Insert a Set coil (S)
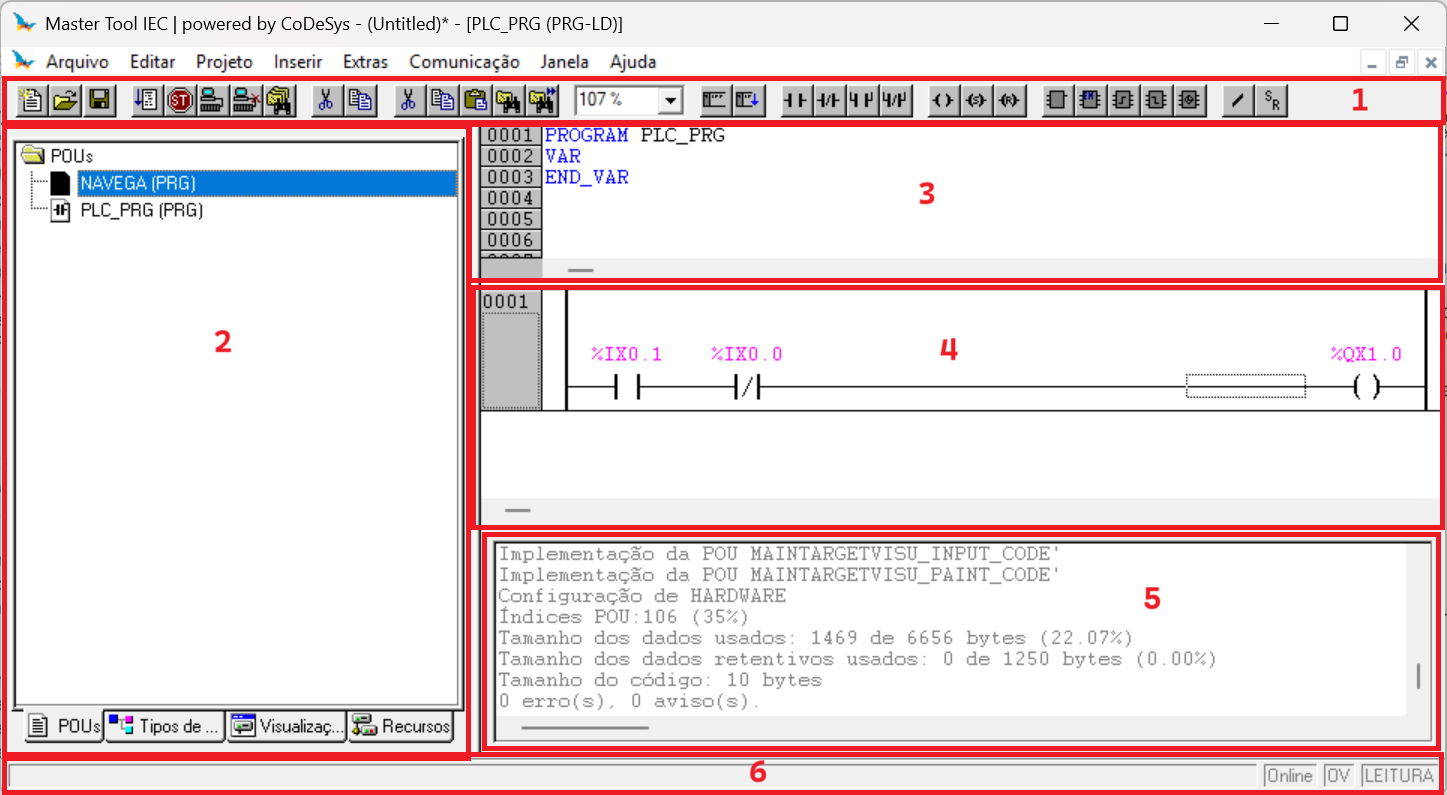 (977, 100)
